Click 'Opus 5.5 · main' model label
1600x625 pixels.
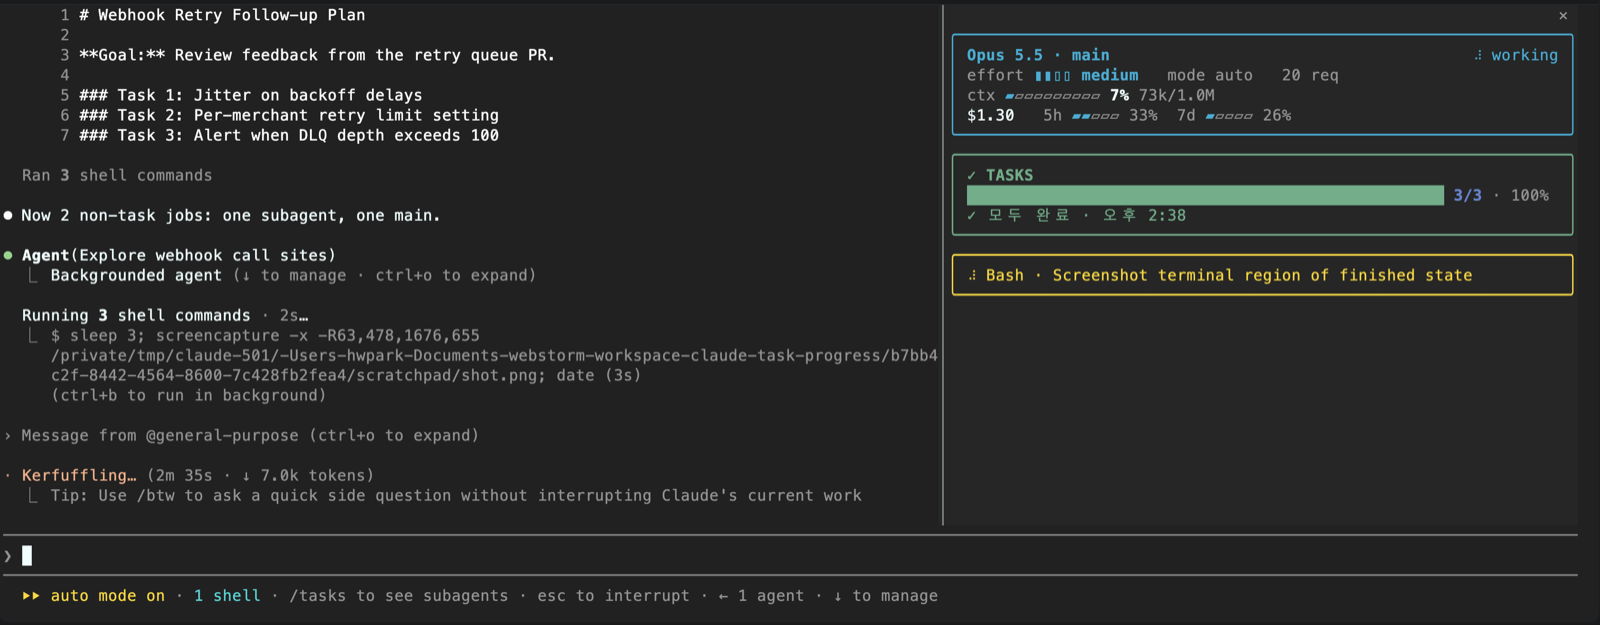(1038, 55)
